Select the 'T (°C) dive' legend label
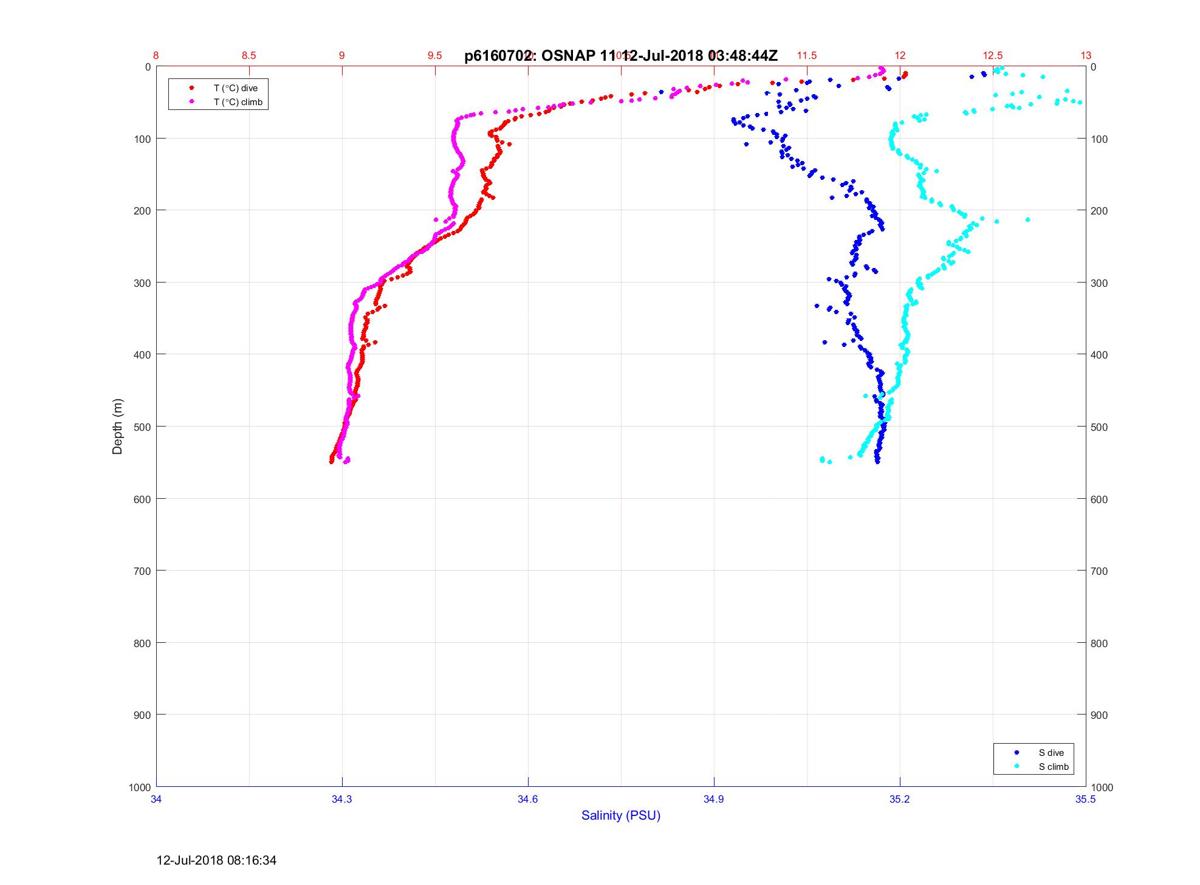Viewport: 1200px width, 885px height. point(237,88)
